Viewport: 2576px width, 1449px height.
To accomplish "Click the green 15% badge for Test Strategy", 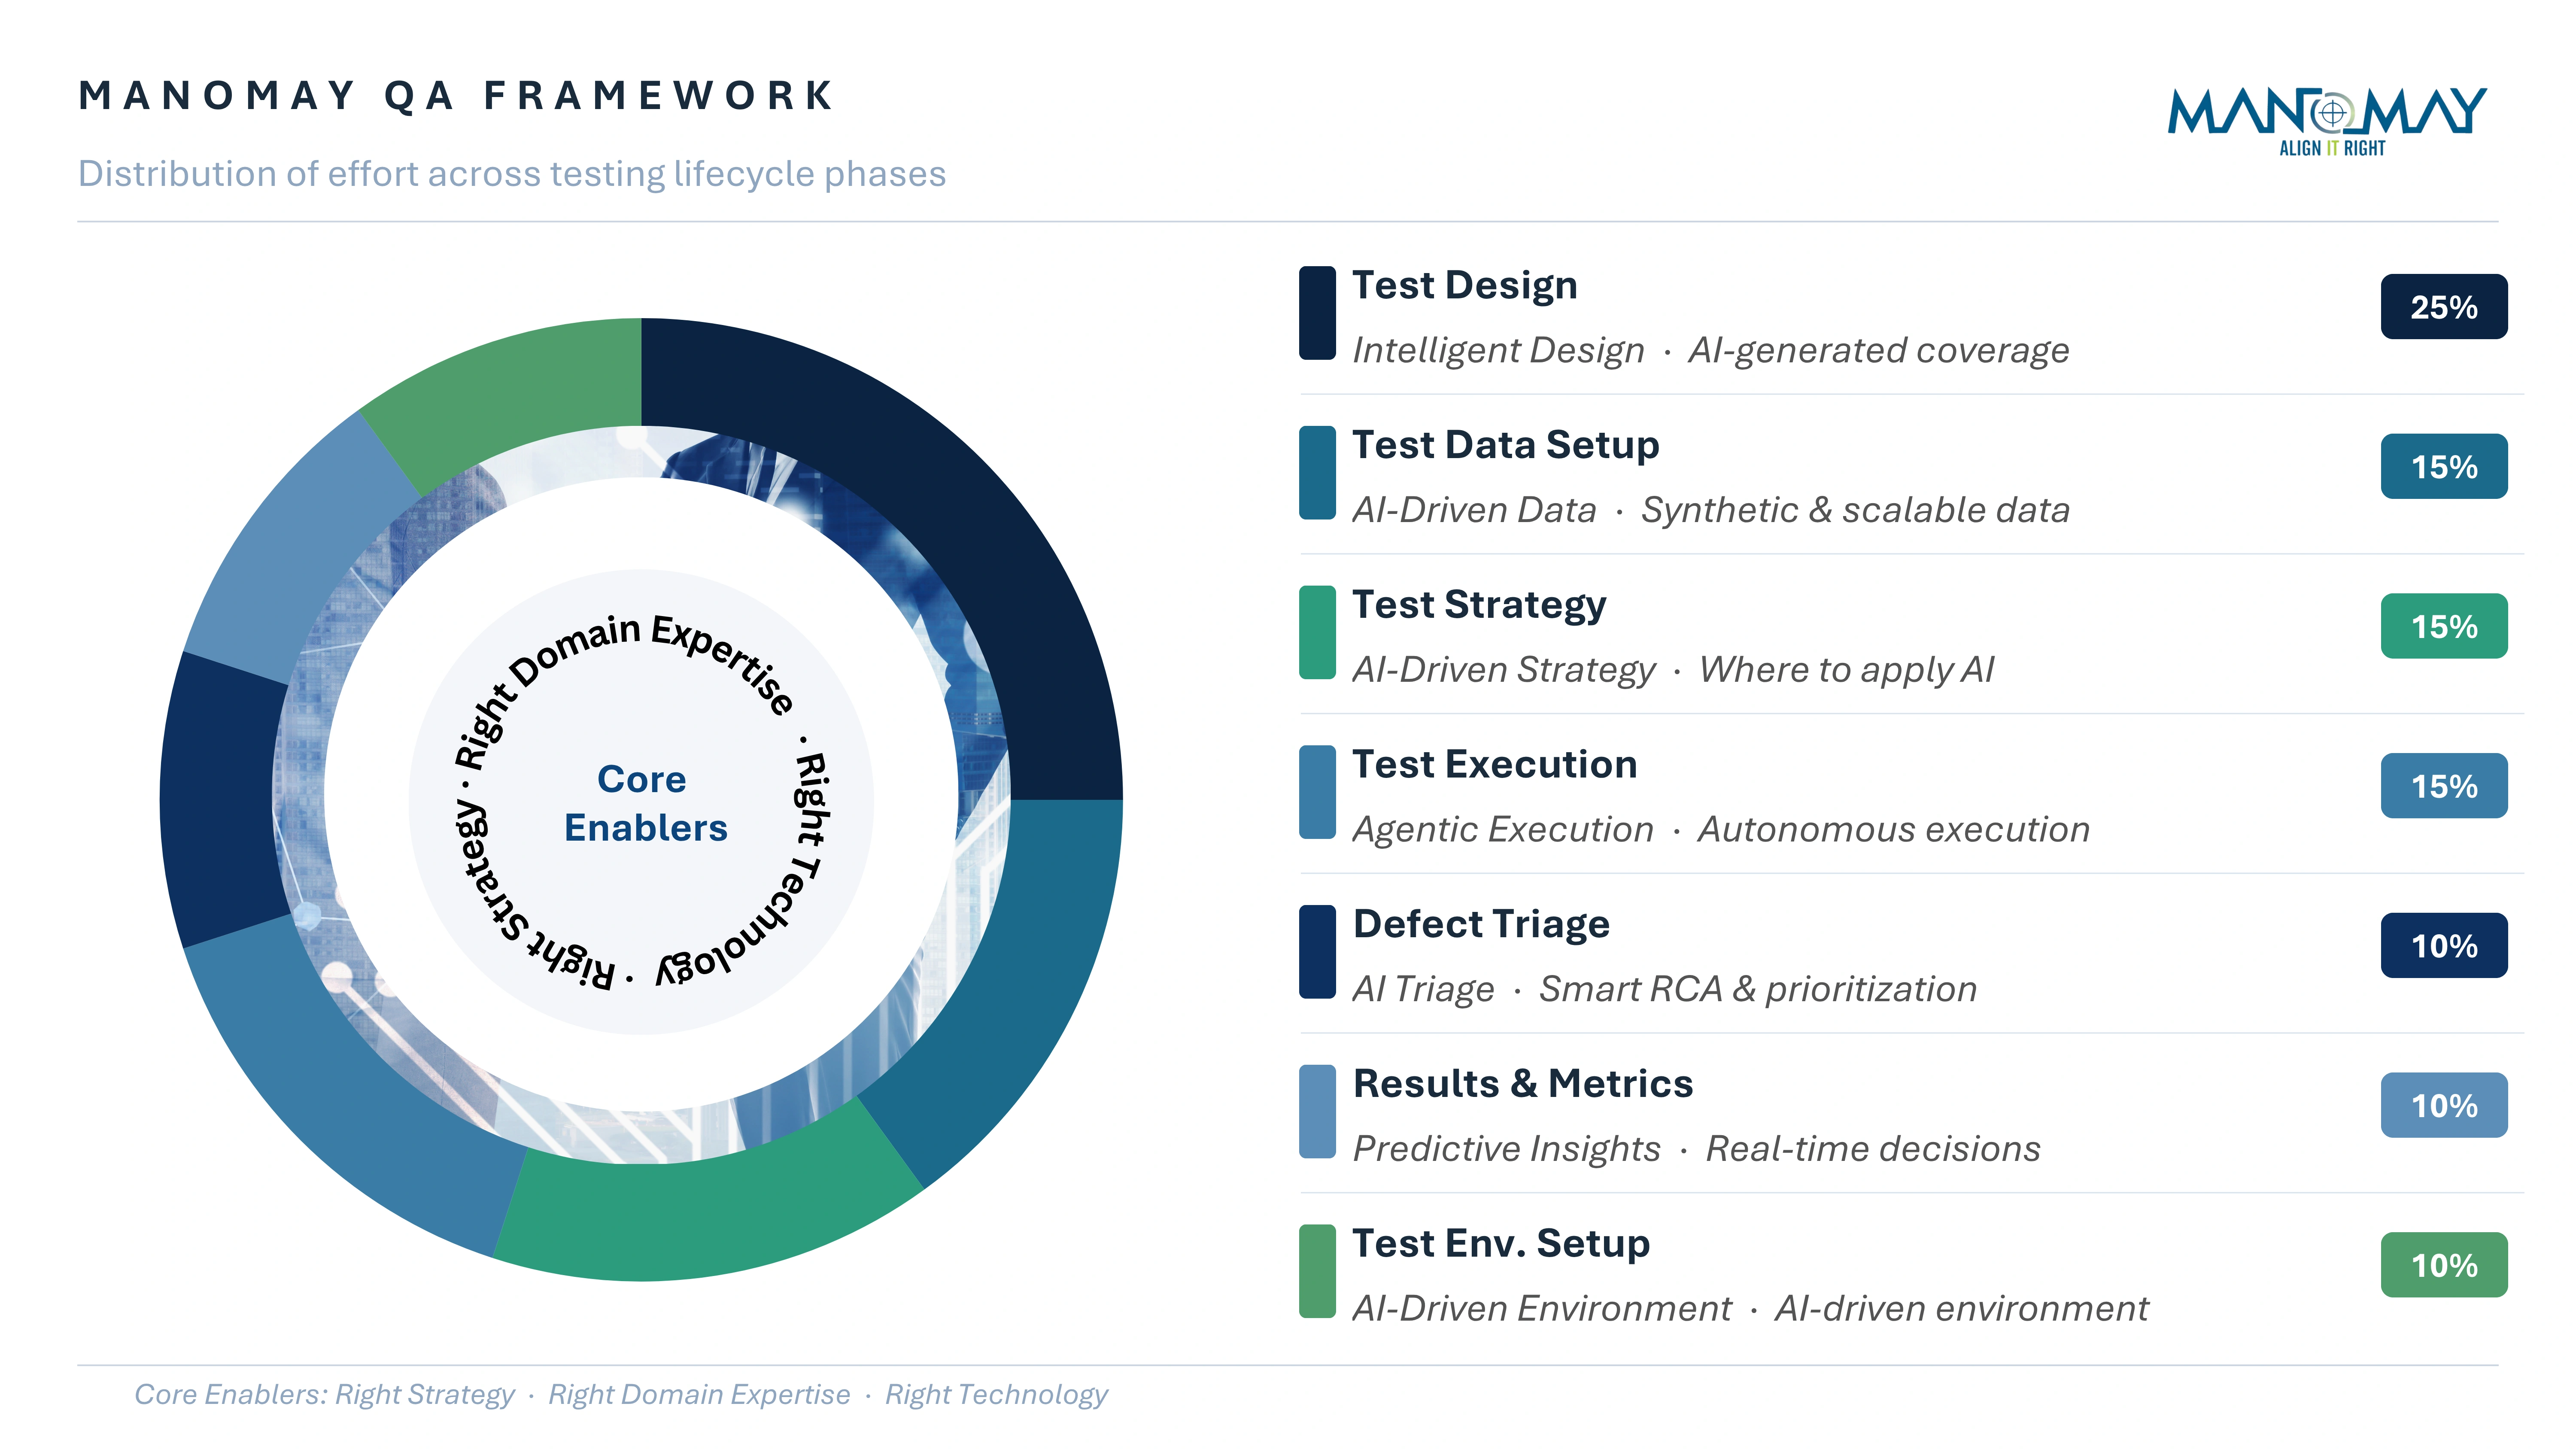I will pyautogui.click(x=2444, y=627).
